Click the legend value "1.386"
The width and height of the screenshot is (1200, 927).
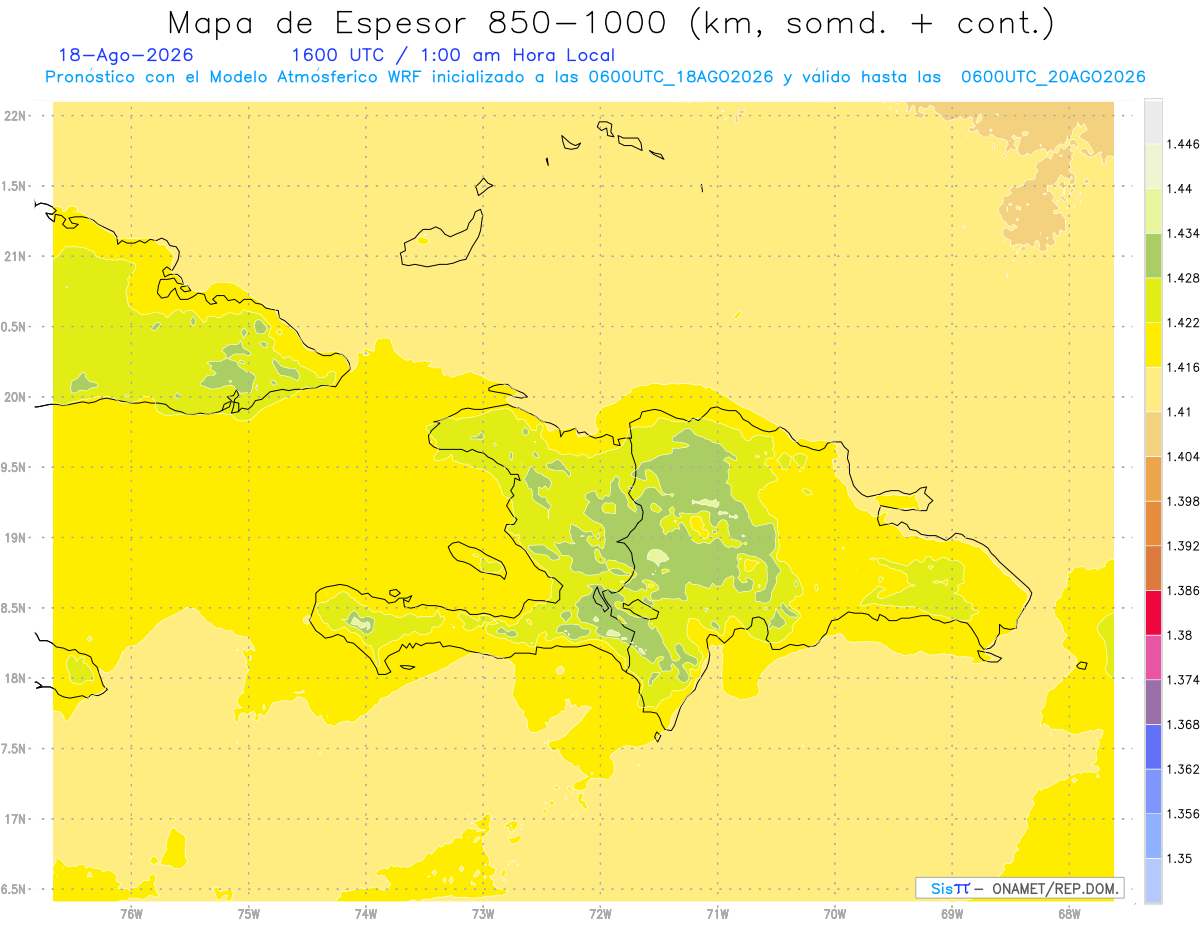(1183, 591)
